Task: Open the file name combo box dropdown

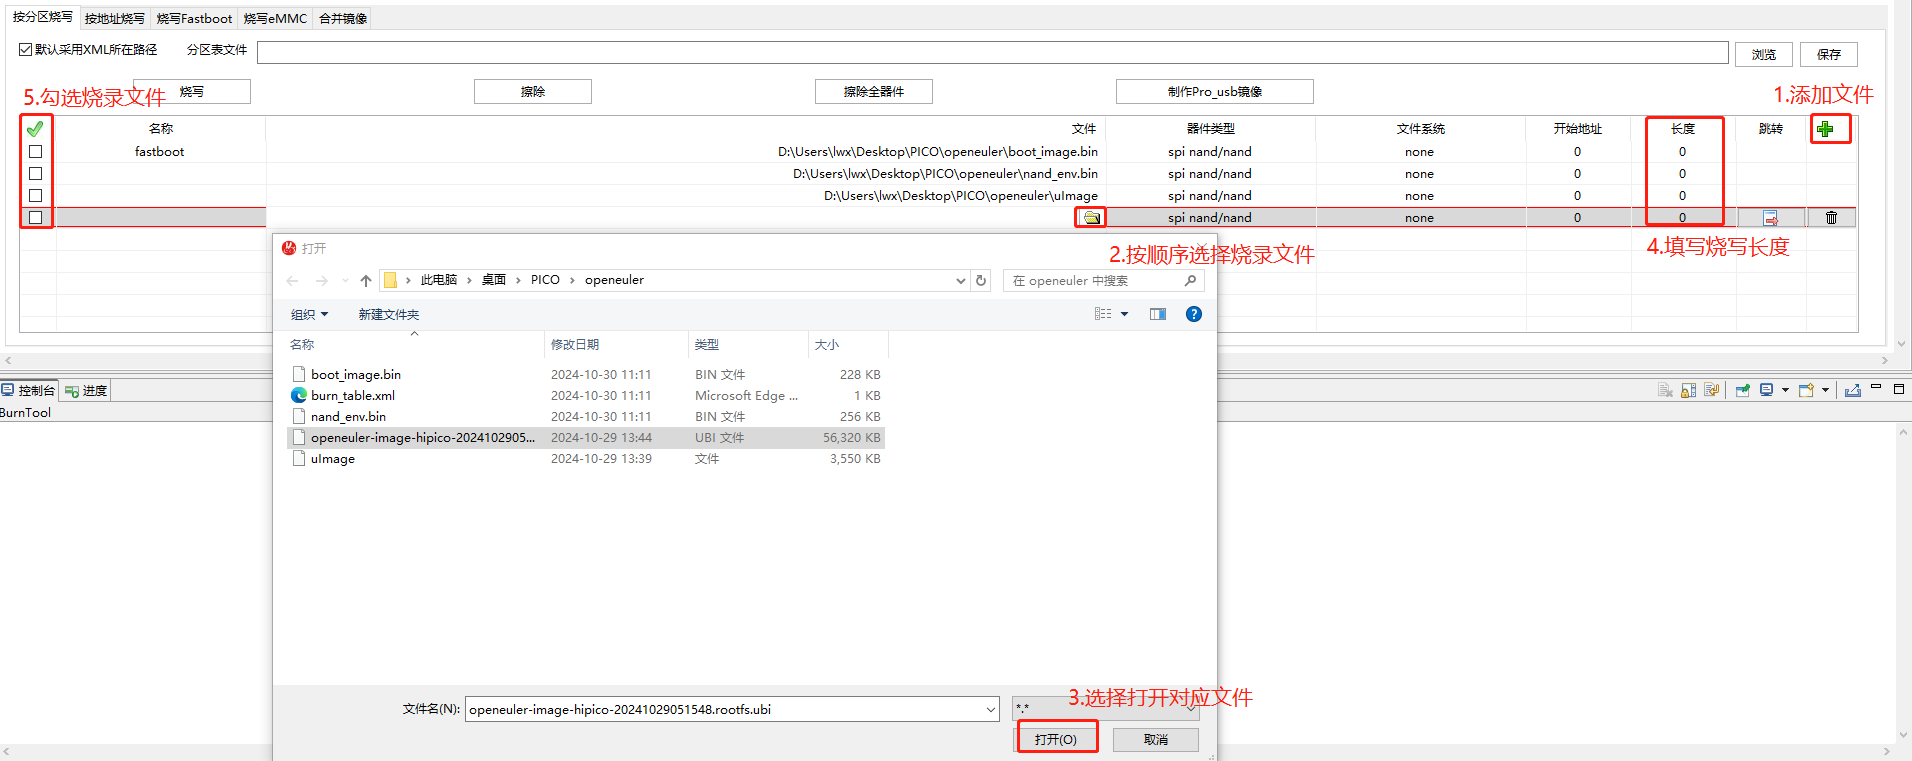Action: [990, 710]
